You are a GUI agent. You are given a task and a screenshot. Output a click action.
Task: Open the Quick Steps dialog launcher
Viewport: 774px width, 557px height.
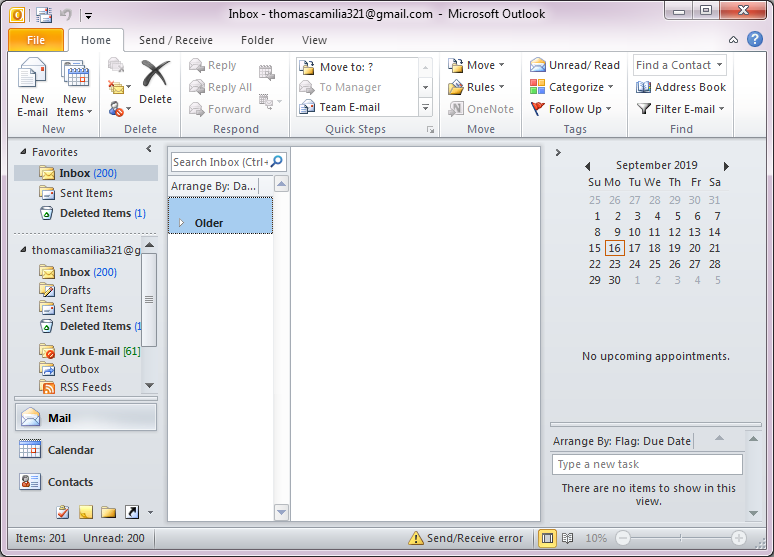coord(430,129)
